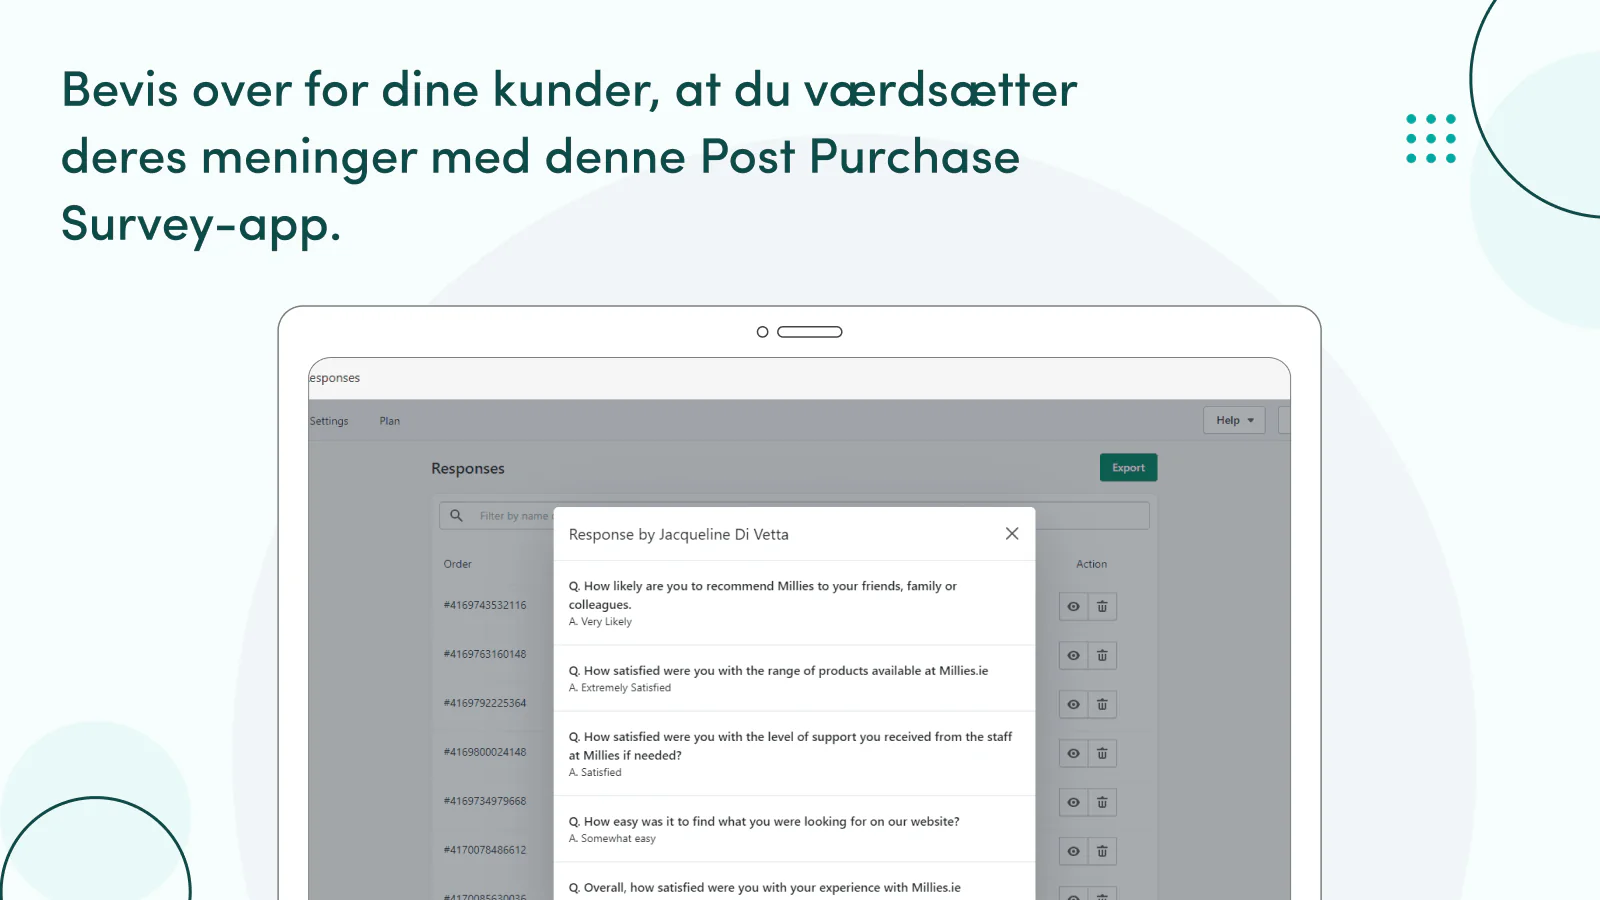Click the 'A. Somewhat easy' answer

[x=612, y=839]
